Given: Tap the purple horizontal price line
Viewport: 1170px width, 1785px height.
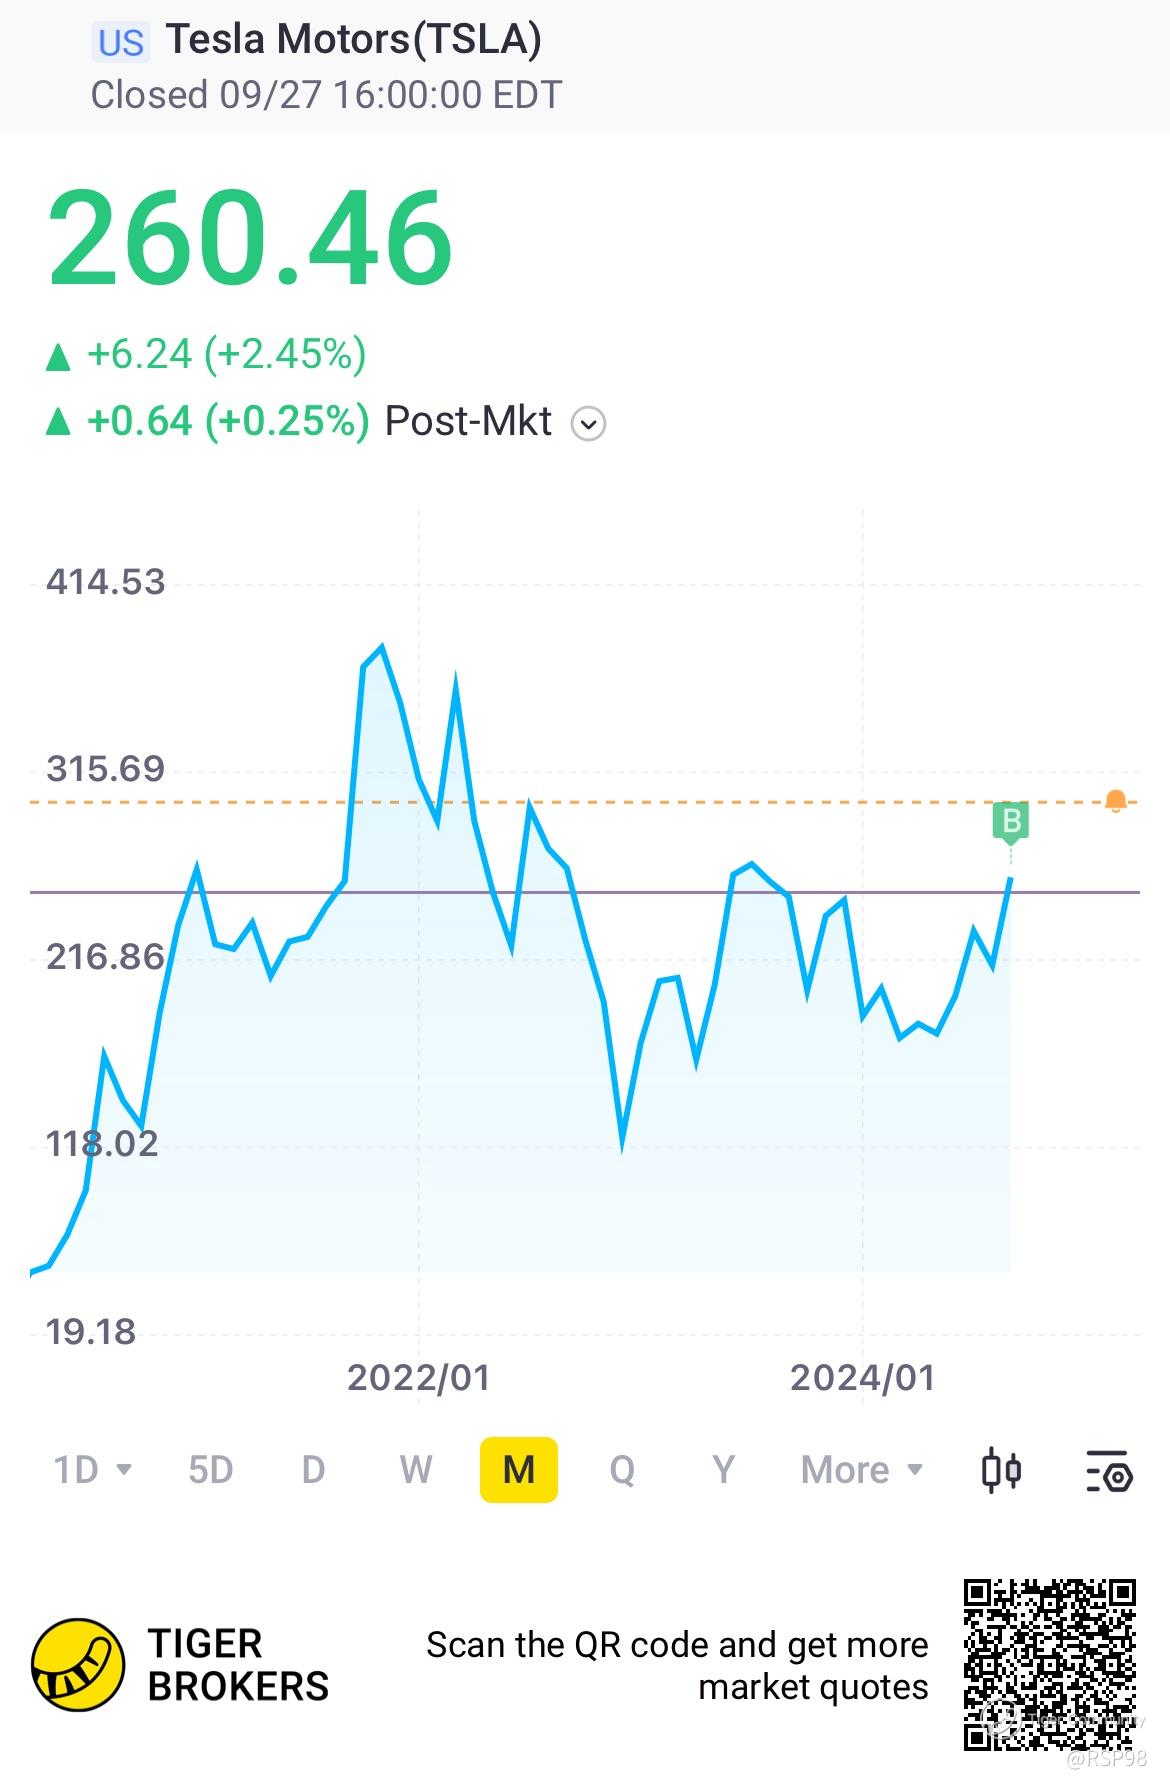Looking at the screenshot, I should pyautogui.click(x=585, y=891).
